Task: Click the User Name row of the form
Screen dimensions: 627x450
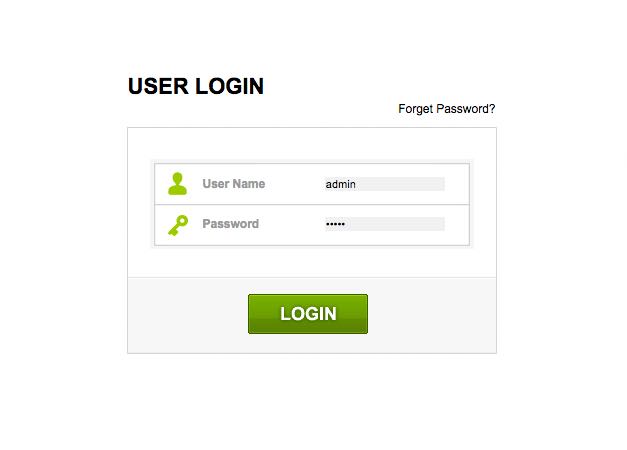Action: click(312, 184)
